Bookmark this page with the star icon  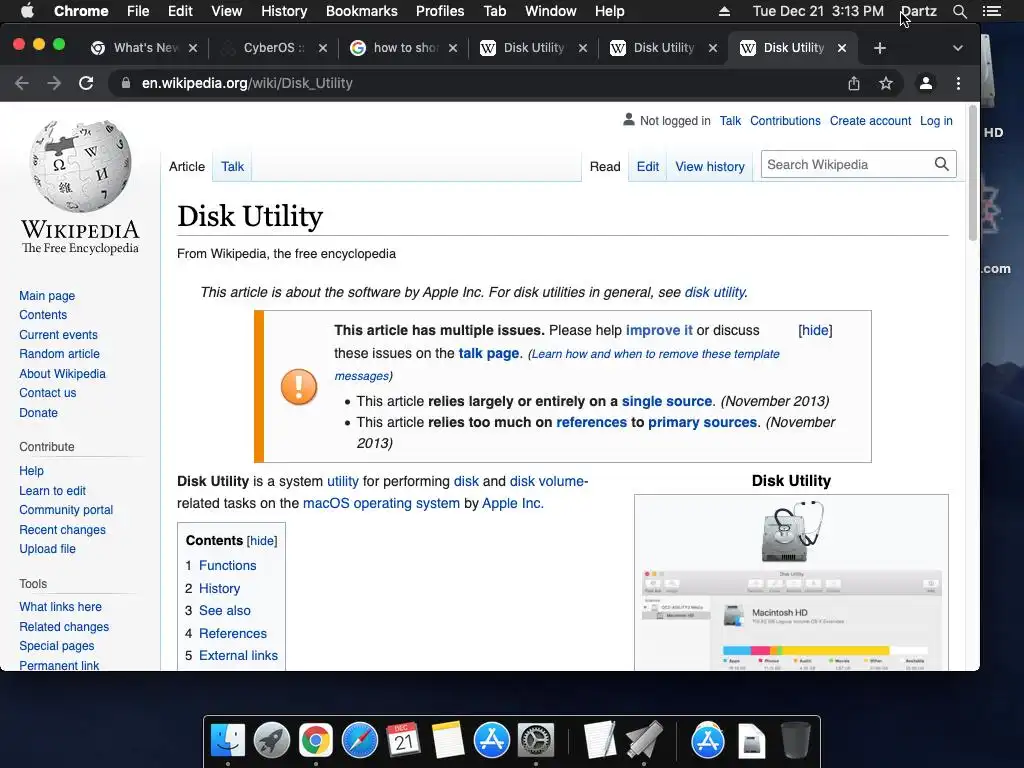click(x=886, y=84)
